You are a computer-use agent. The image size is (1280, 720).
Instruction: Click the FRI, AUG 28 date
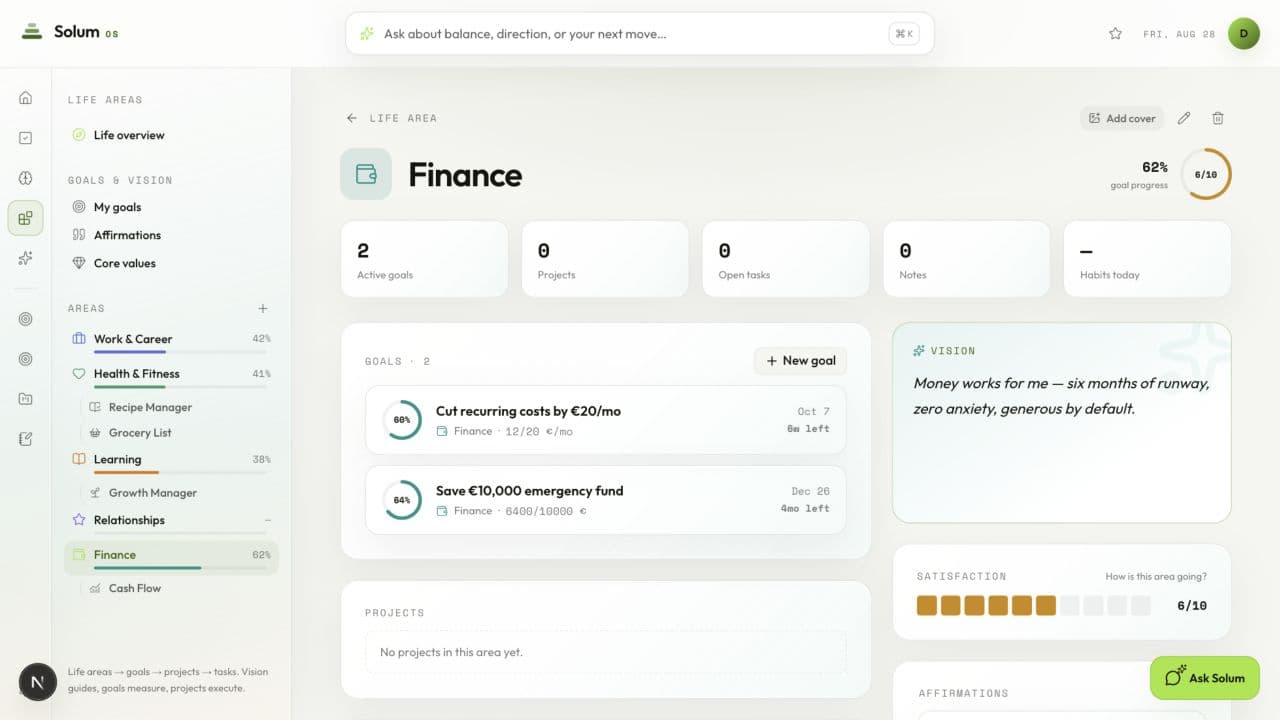pos(1179,34)
